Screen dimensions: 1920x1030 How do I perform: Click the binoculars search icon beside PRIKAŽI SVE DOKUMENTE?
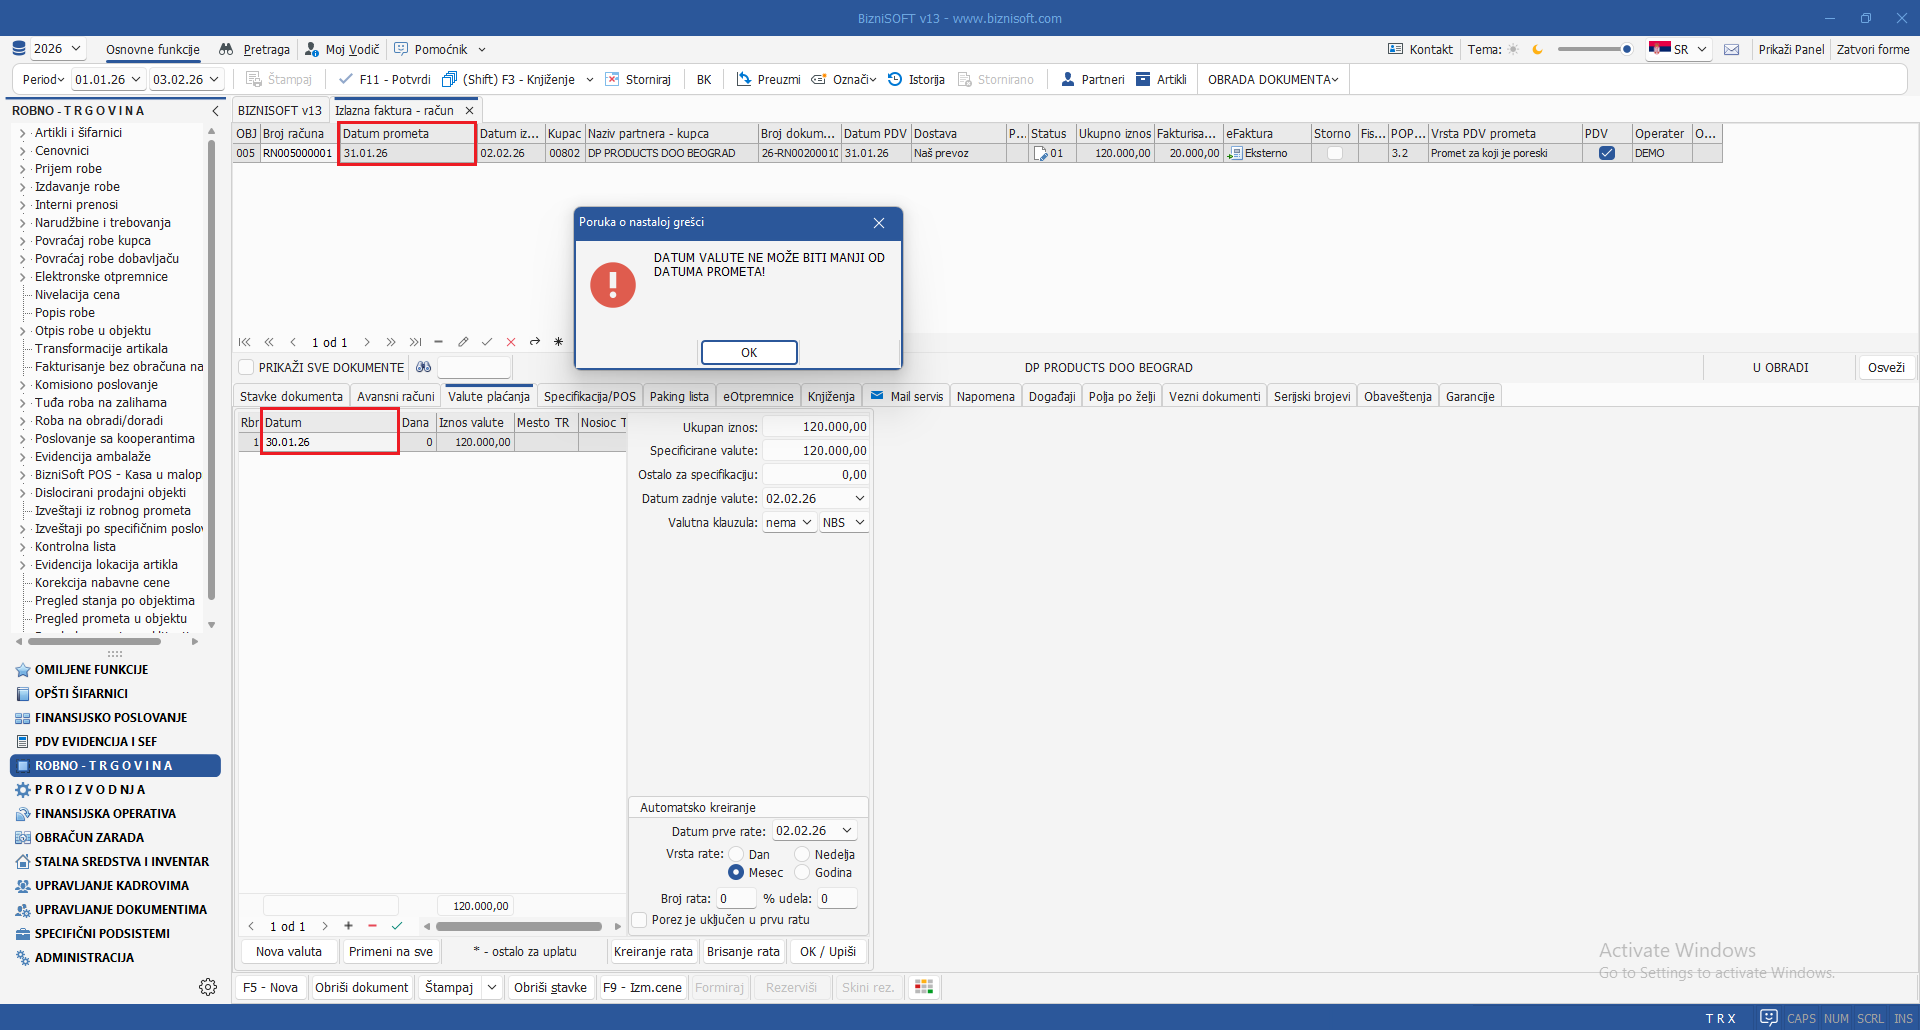(x=424, y=367)
